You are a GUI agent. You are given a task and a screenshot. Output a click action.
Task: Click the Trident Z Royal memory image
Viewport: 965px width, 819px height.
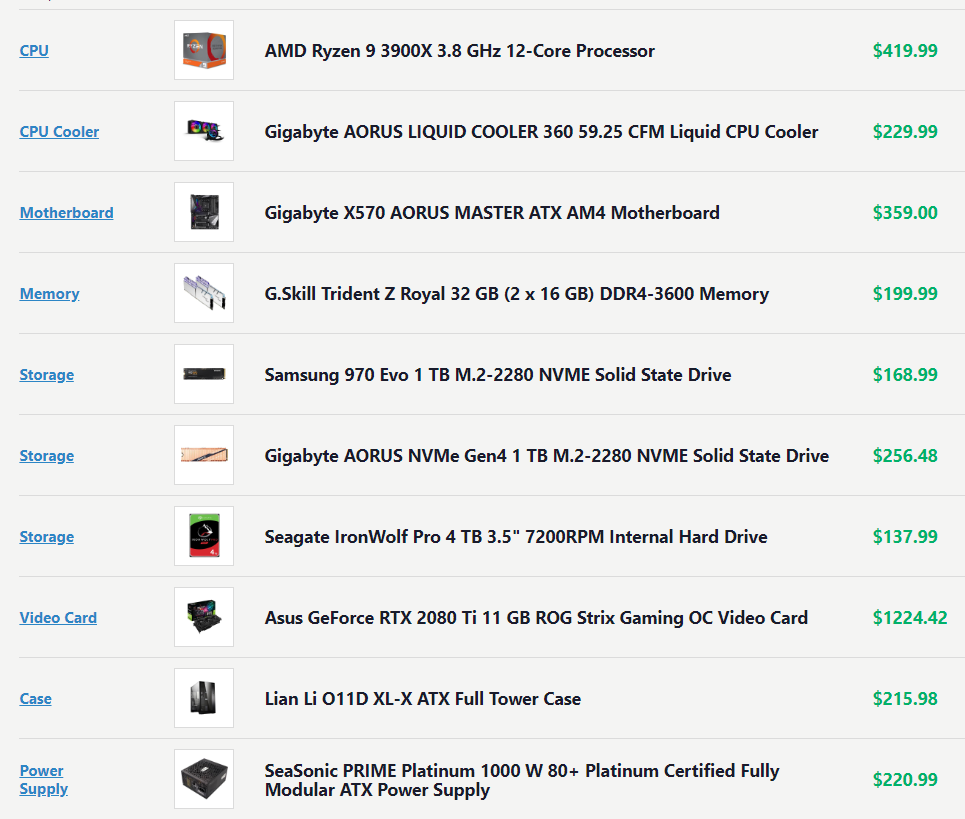tap(204, 293)
